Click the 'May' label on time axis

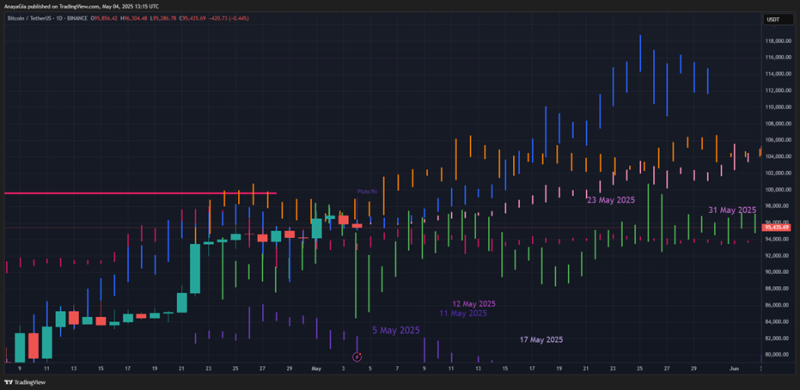pyautogui.click(x=316, y=368)
